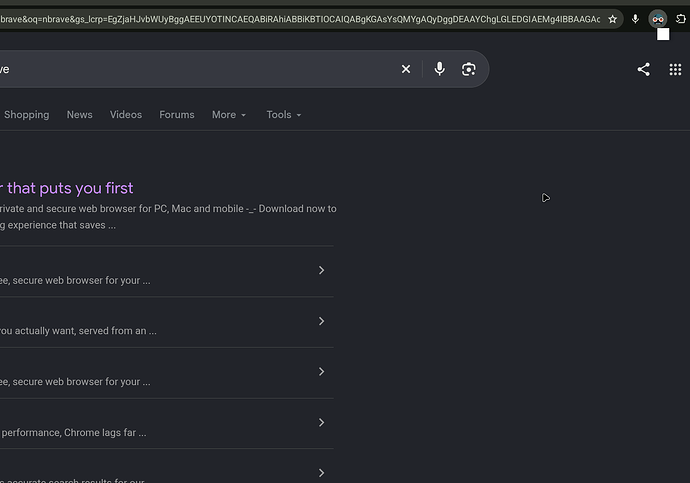Click the text 'experience that saves ...'
The height and width of the screenshot is (483, 690).
pyautogui.click(x=62, y=225)
